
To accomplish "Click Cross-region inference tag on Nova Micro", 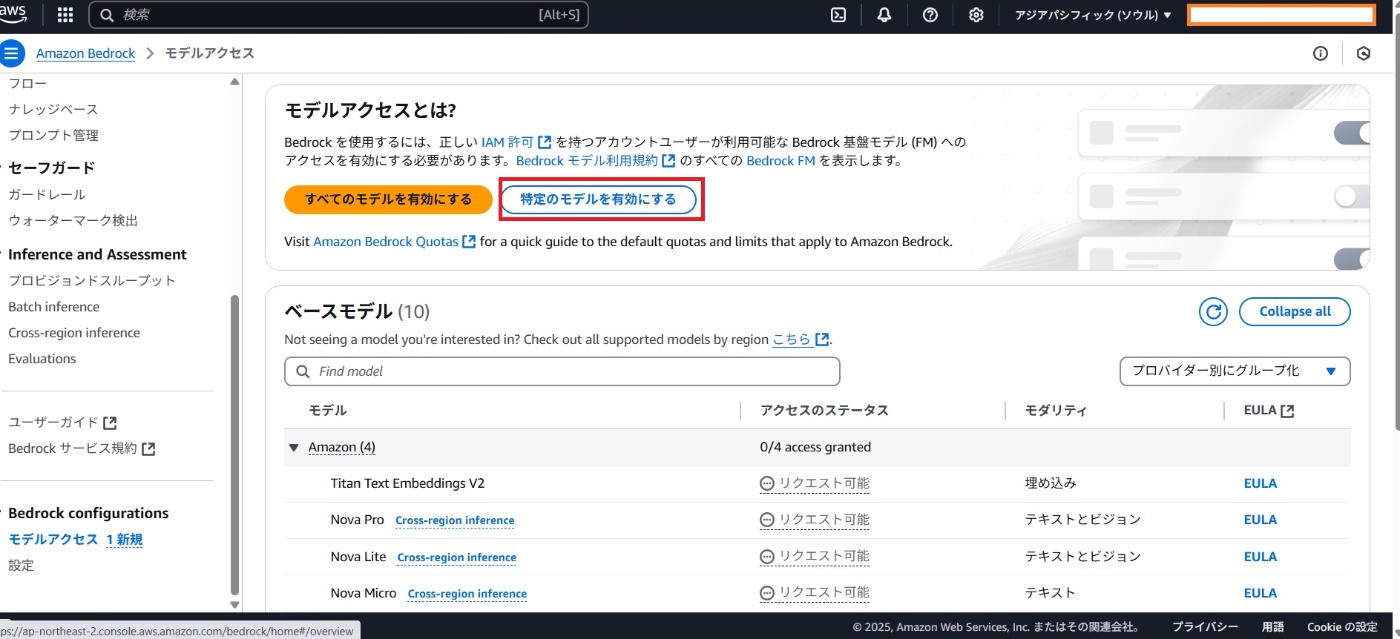I will tap(467, 593).
